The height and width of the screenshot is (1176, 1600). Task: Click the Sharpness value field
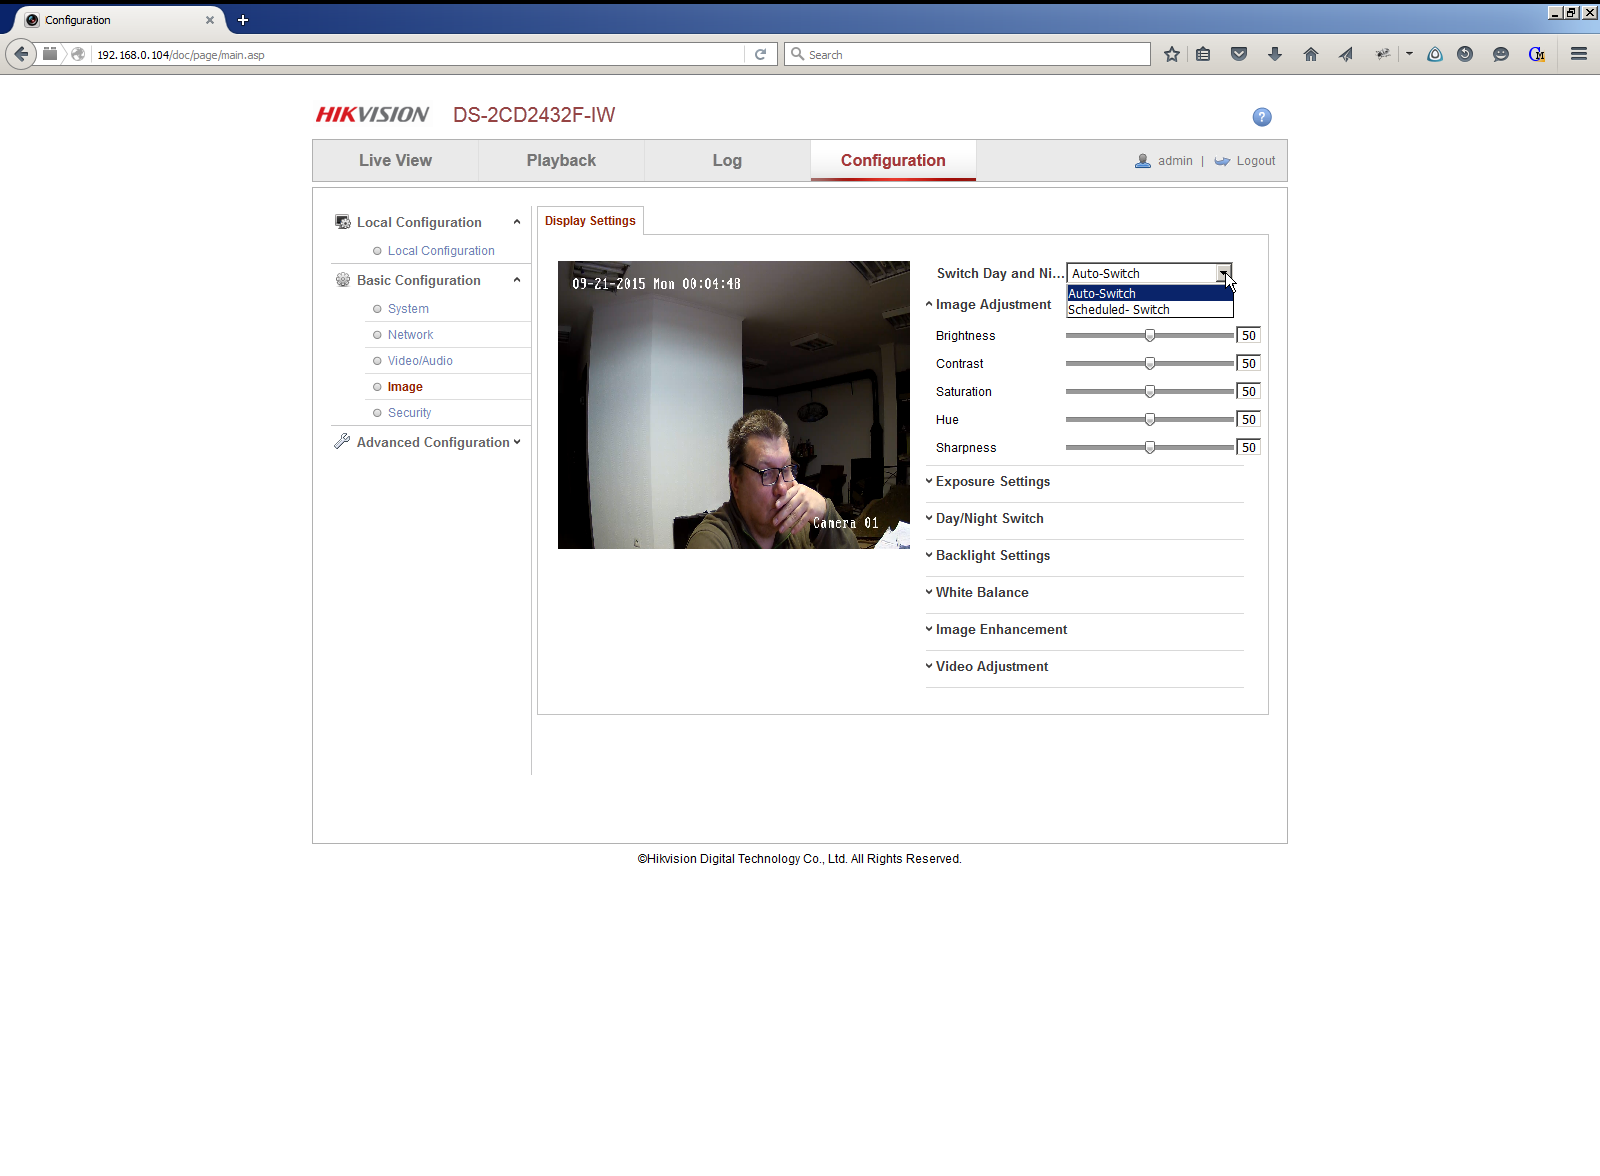click(1249, 448)
